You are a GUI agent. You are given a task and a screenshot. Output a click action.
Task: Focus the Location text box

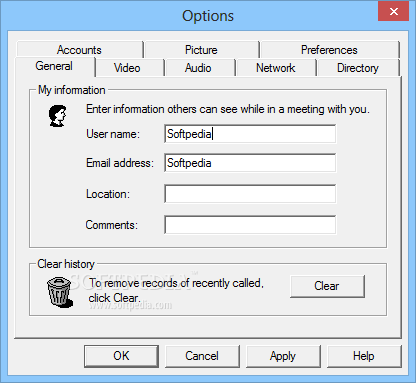click(250, 194)
